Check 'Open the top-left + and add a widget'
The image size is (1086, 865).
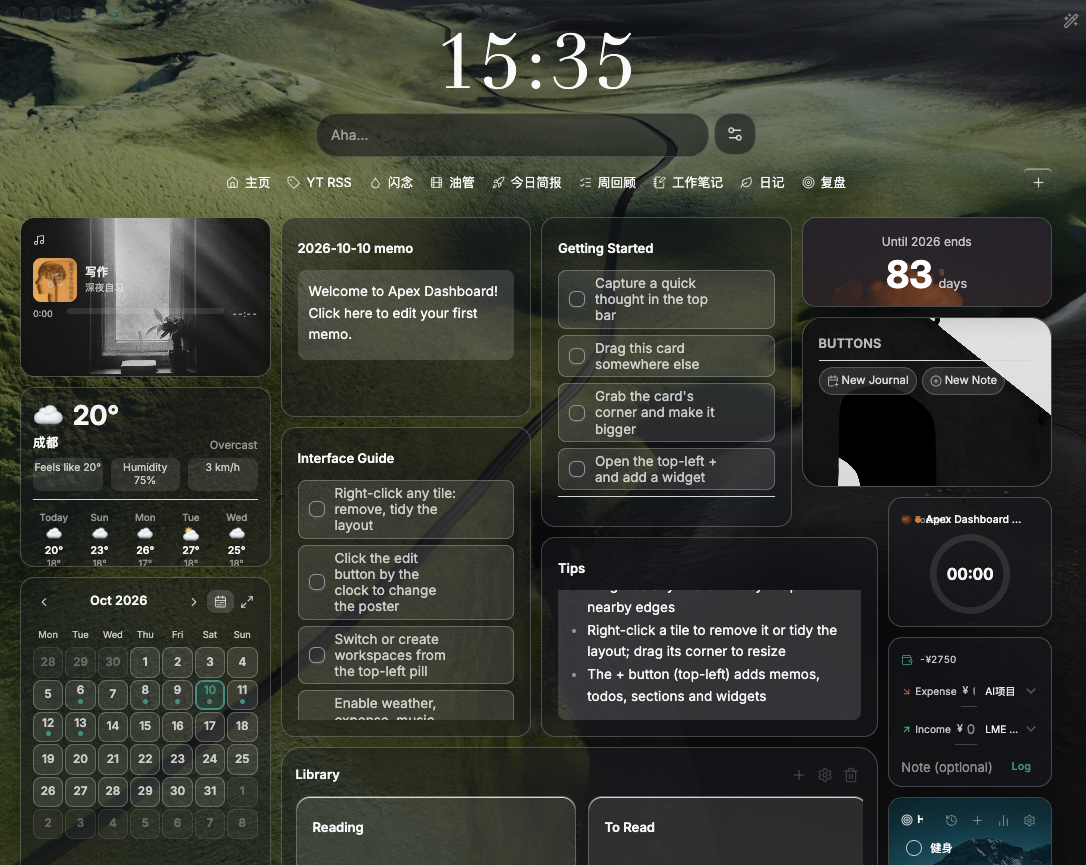pyautogui.click(x=577, y=469)
